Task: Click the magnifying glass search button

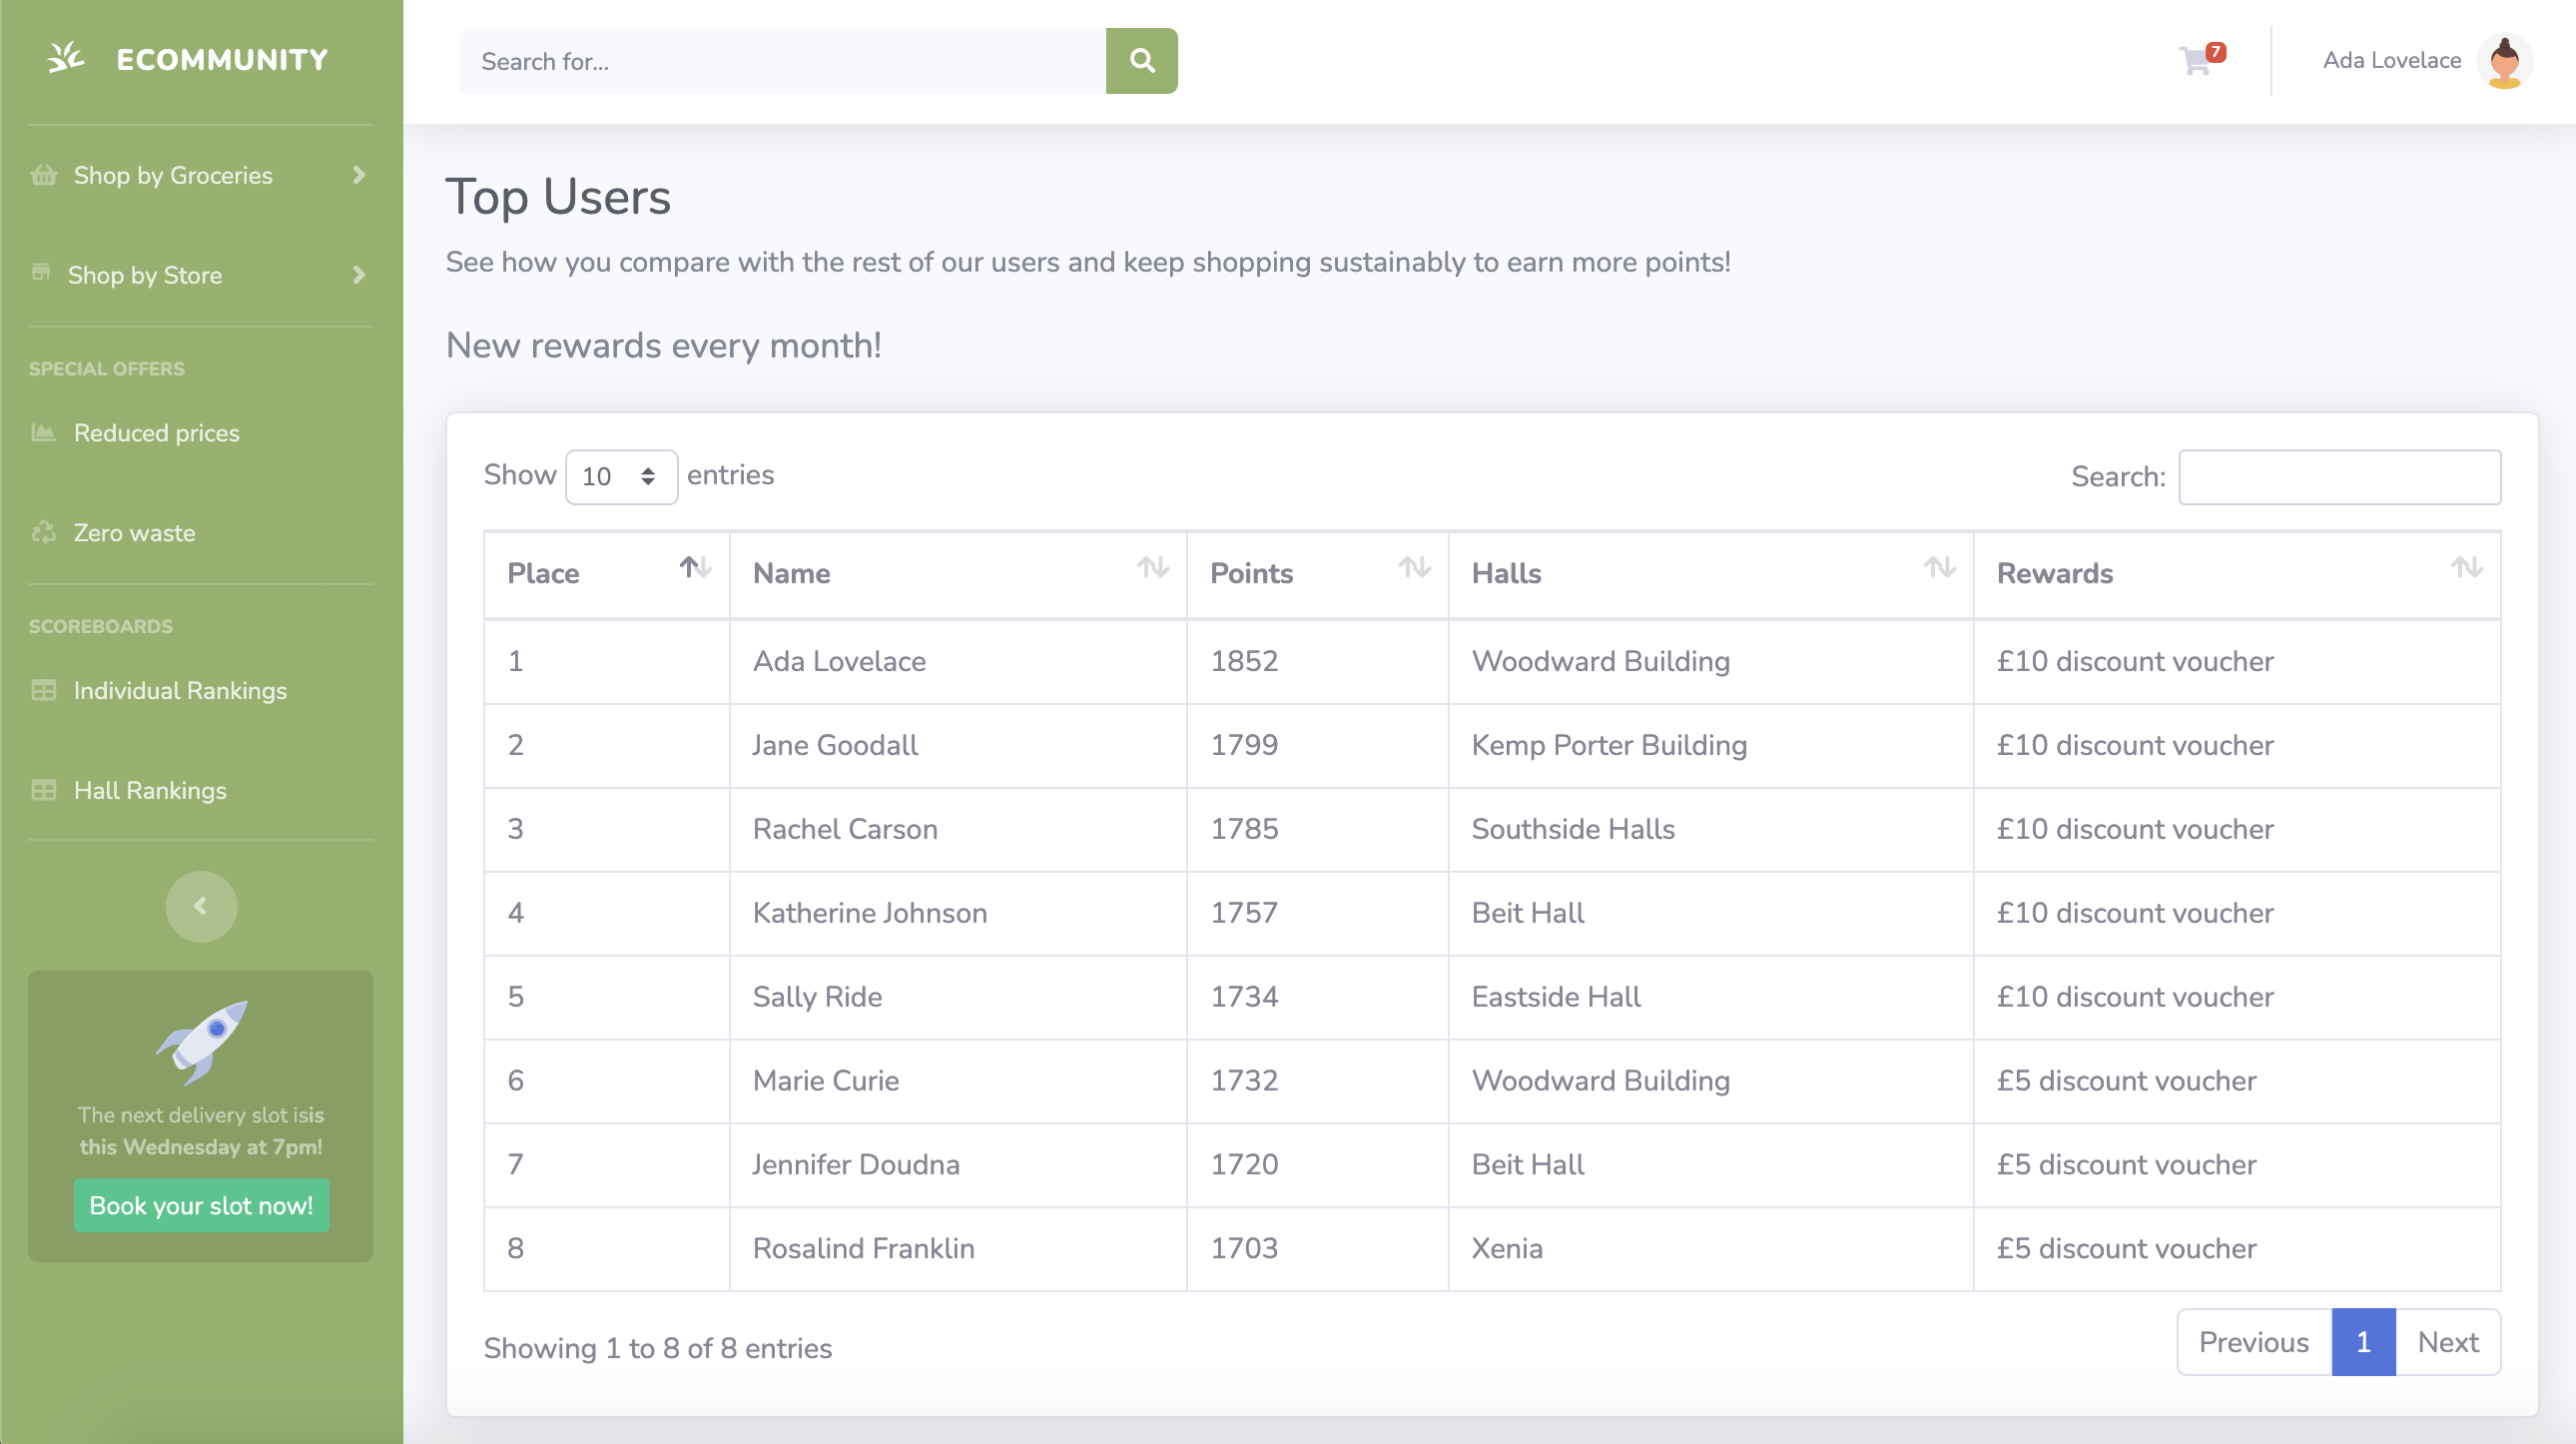Action: 1141,61
